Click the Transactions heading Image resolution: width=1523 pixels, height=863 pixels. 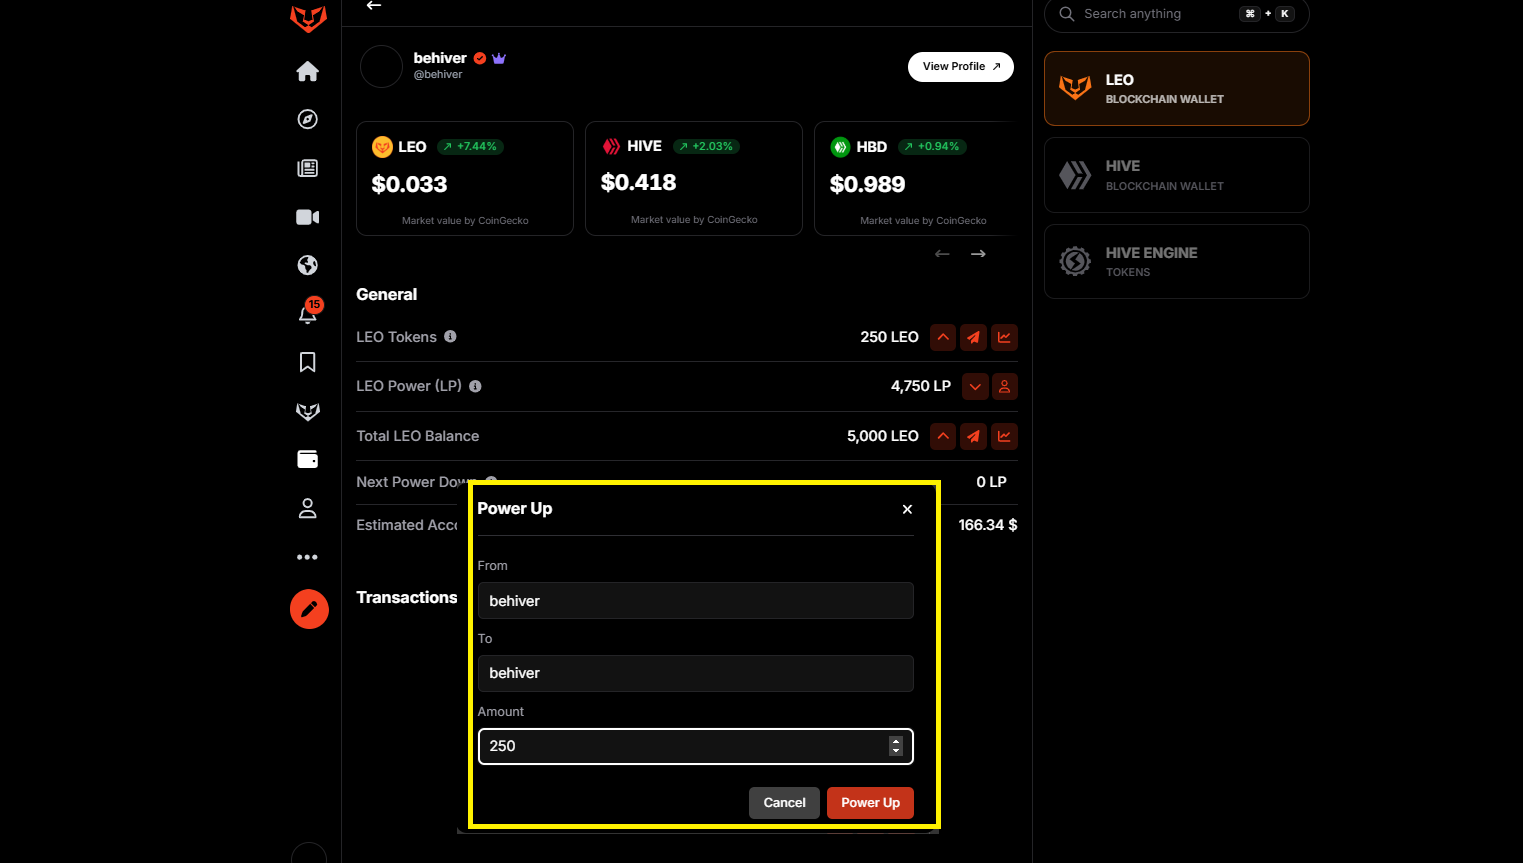[x=407, y=597]
